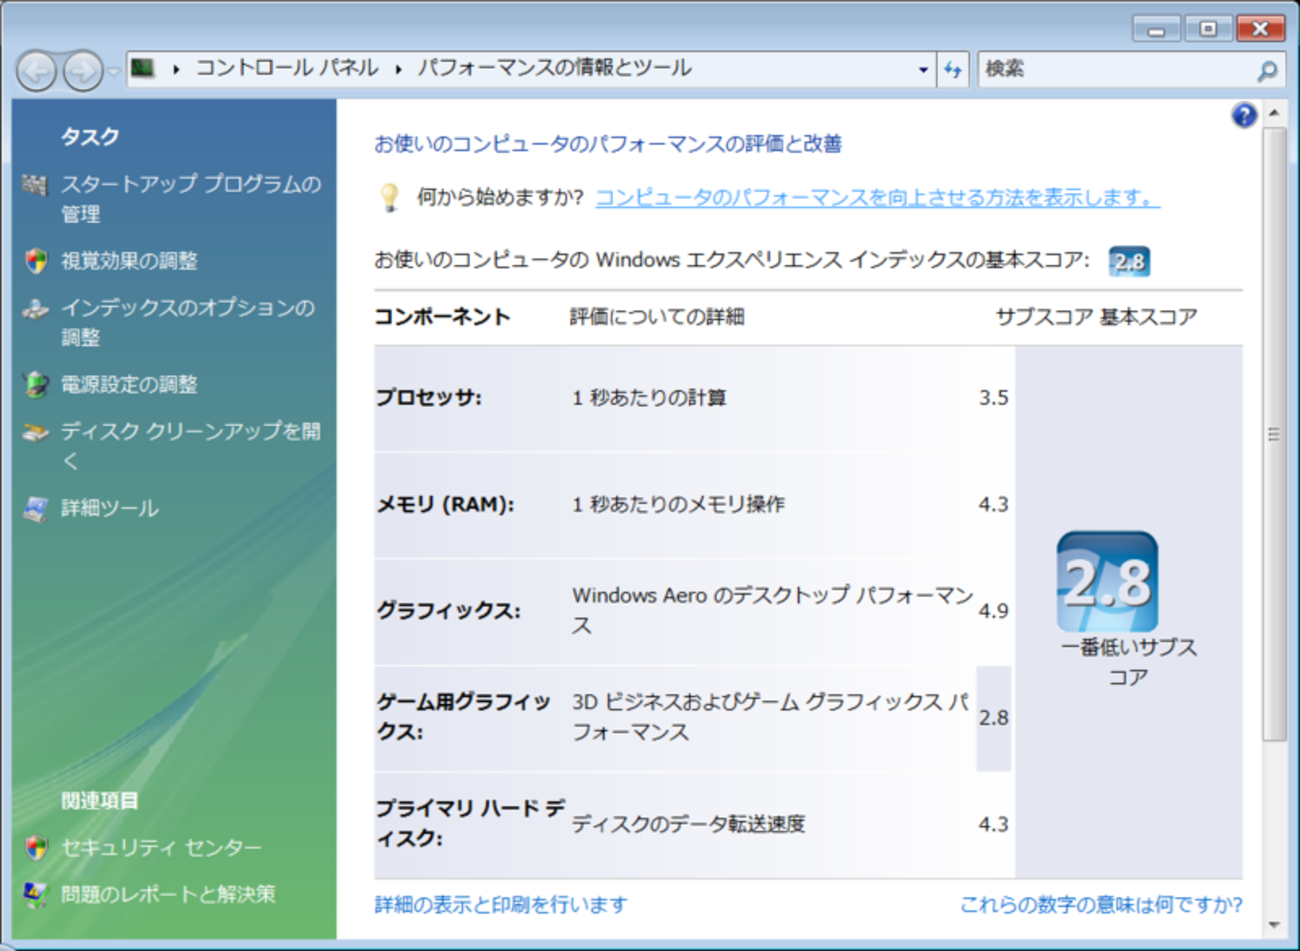Screen dimensions: 1300x951
Task: Open the recent pages dropdown beside Forward
Action: (x=113, y=71)
